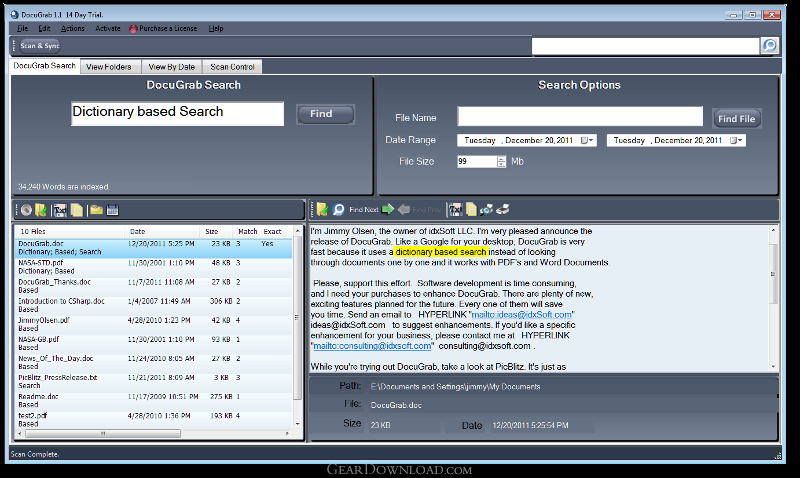The width and height of the screenshot is (800, 478).
Task: Open the mailto:ideas@idxSoft.com link
Action: [x=521, y=315]
